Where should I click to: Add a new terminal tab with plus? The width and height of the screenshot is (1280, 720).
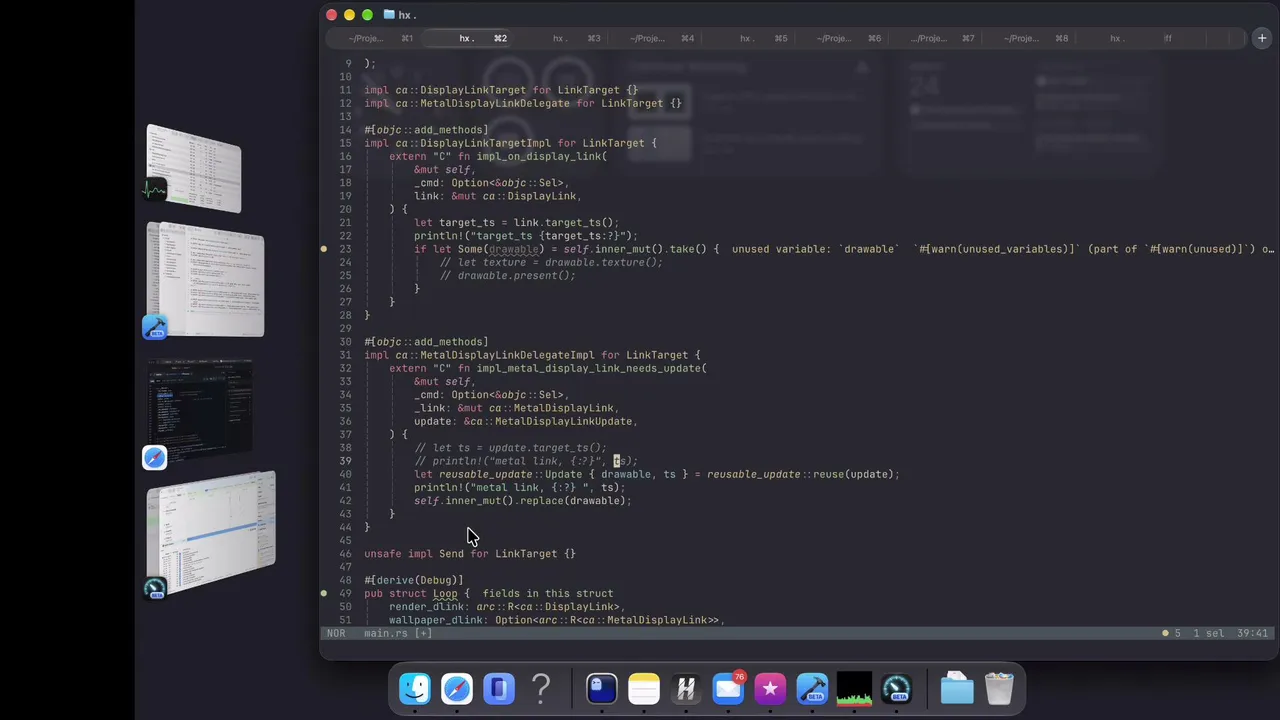pyautogui.click(x=1262, y=38)
